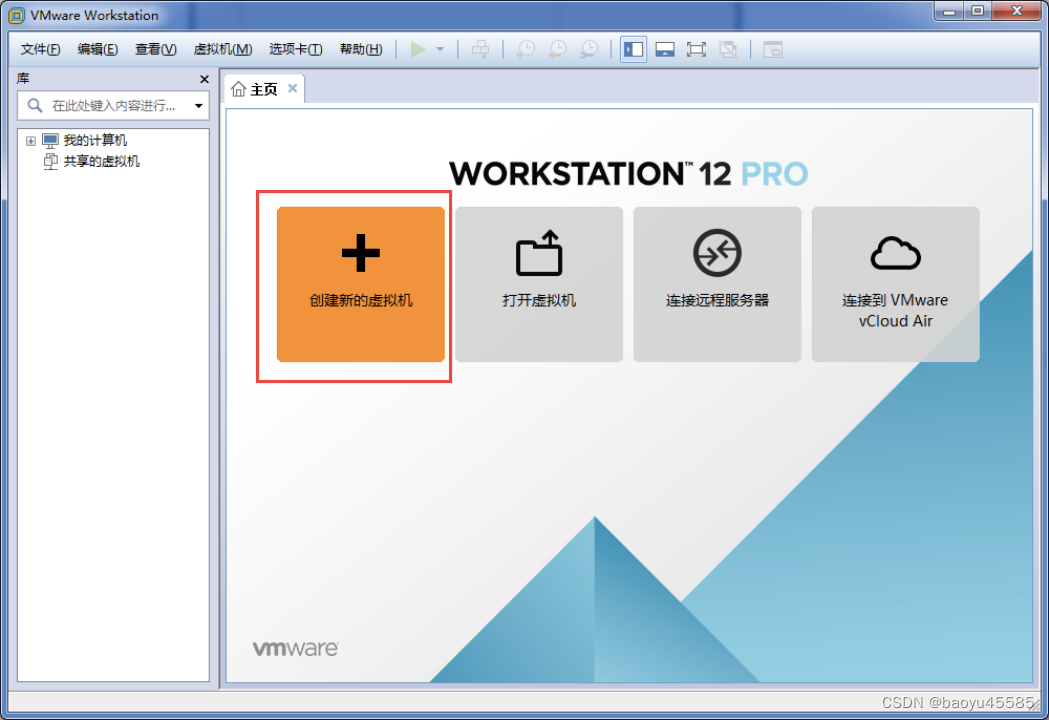1049x720 pixels.
Task: Click the VMware Workstation title bar icon
Action: [16, 15]
